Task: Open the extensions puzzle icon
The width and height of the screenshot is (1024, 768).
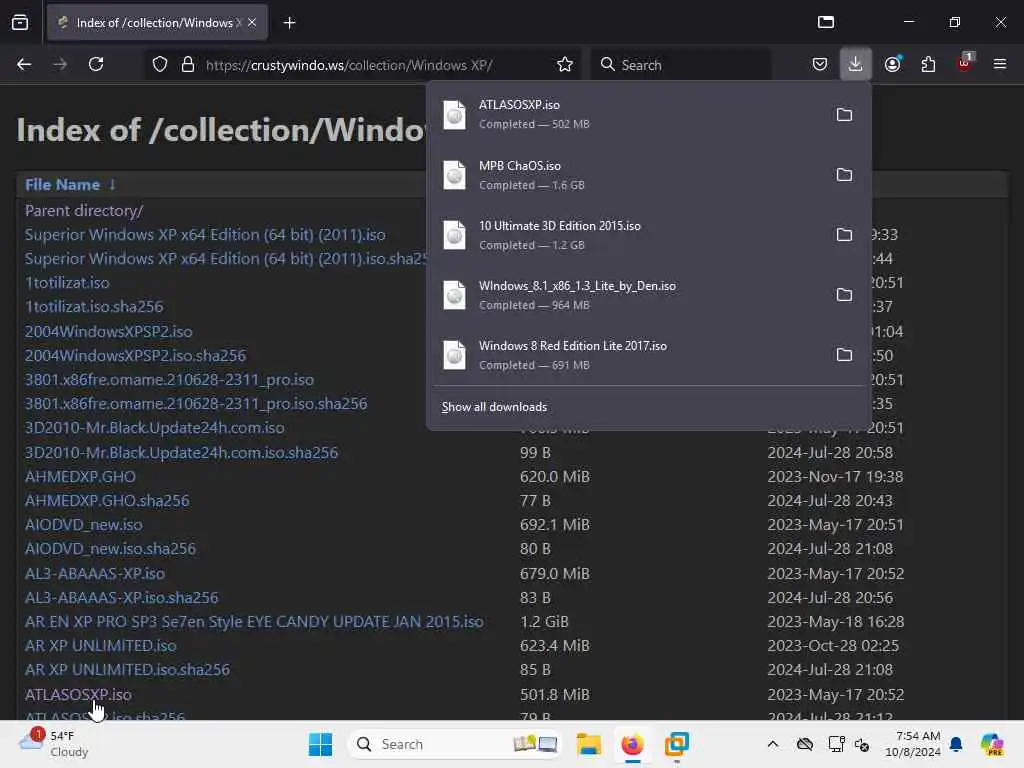Action: 928,64
